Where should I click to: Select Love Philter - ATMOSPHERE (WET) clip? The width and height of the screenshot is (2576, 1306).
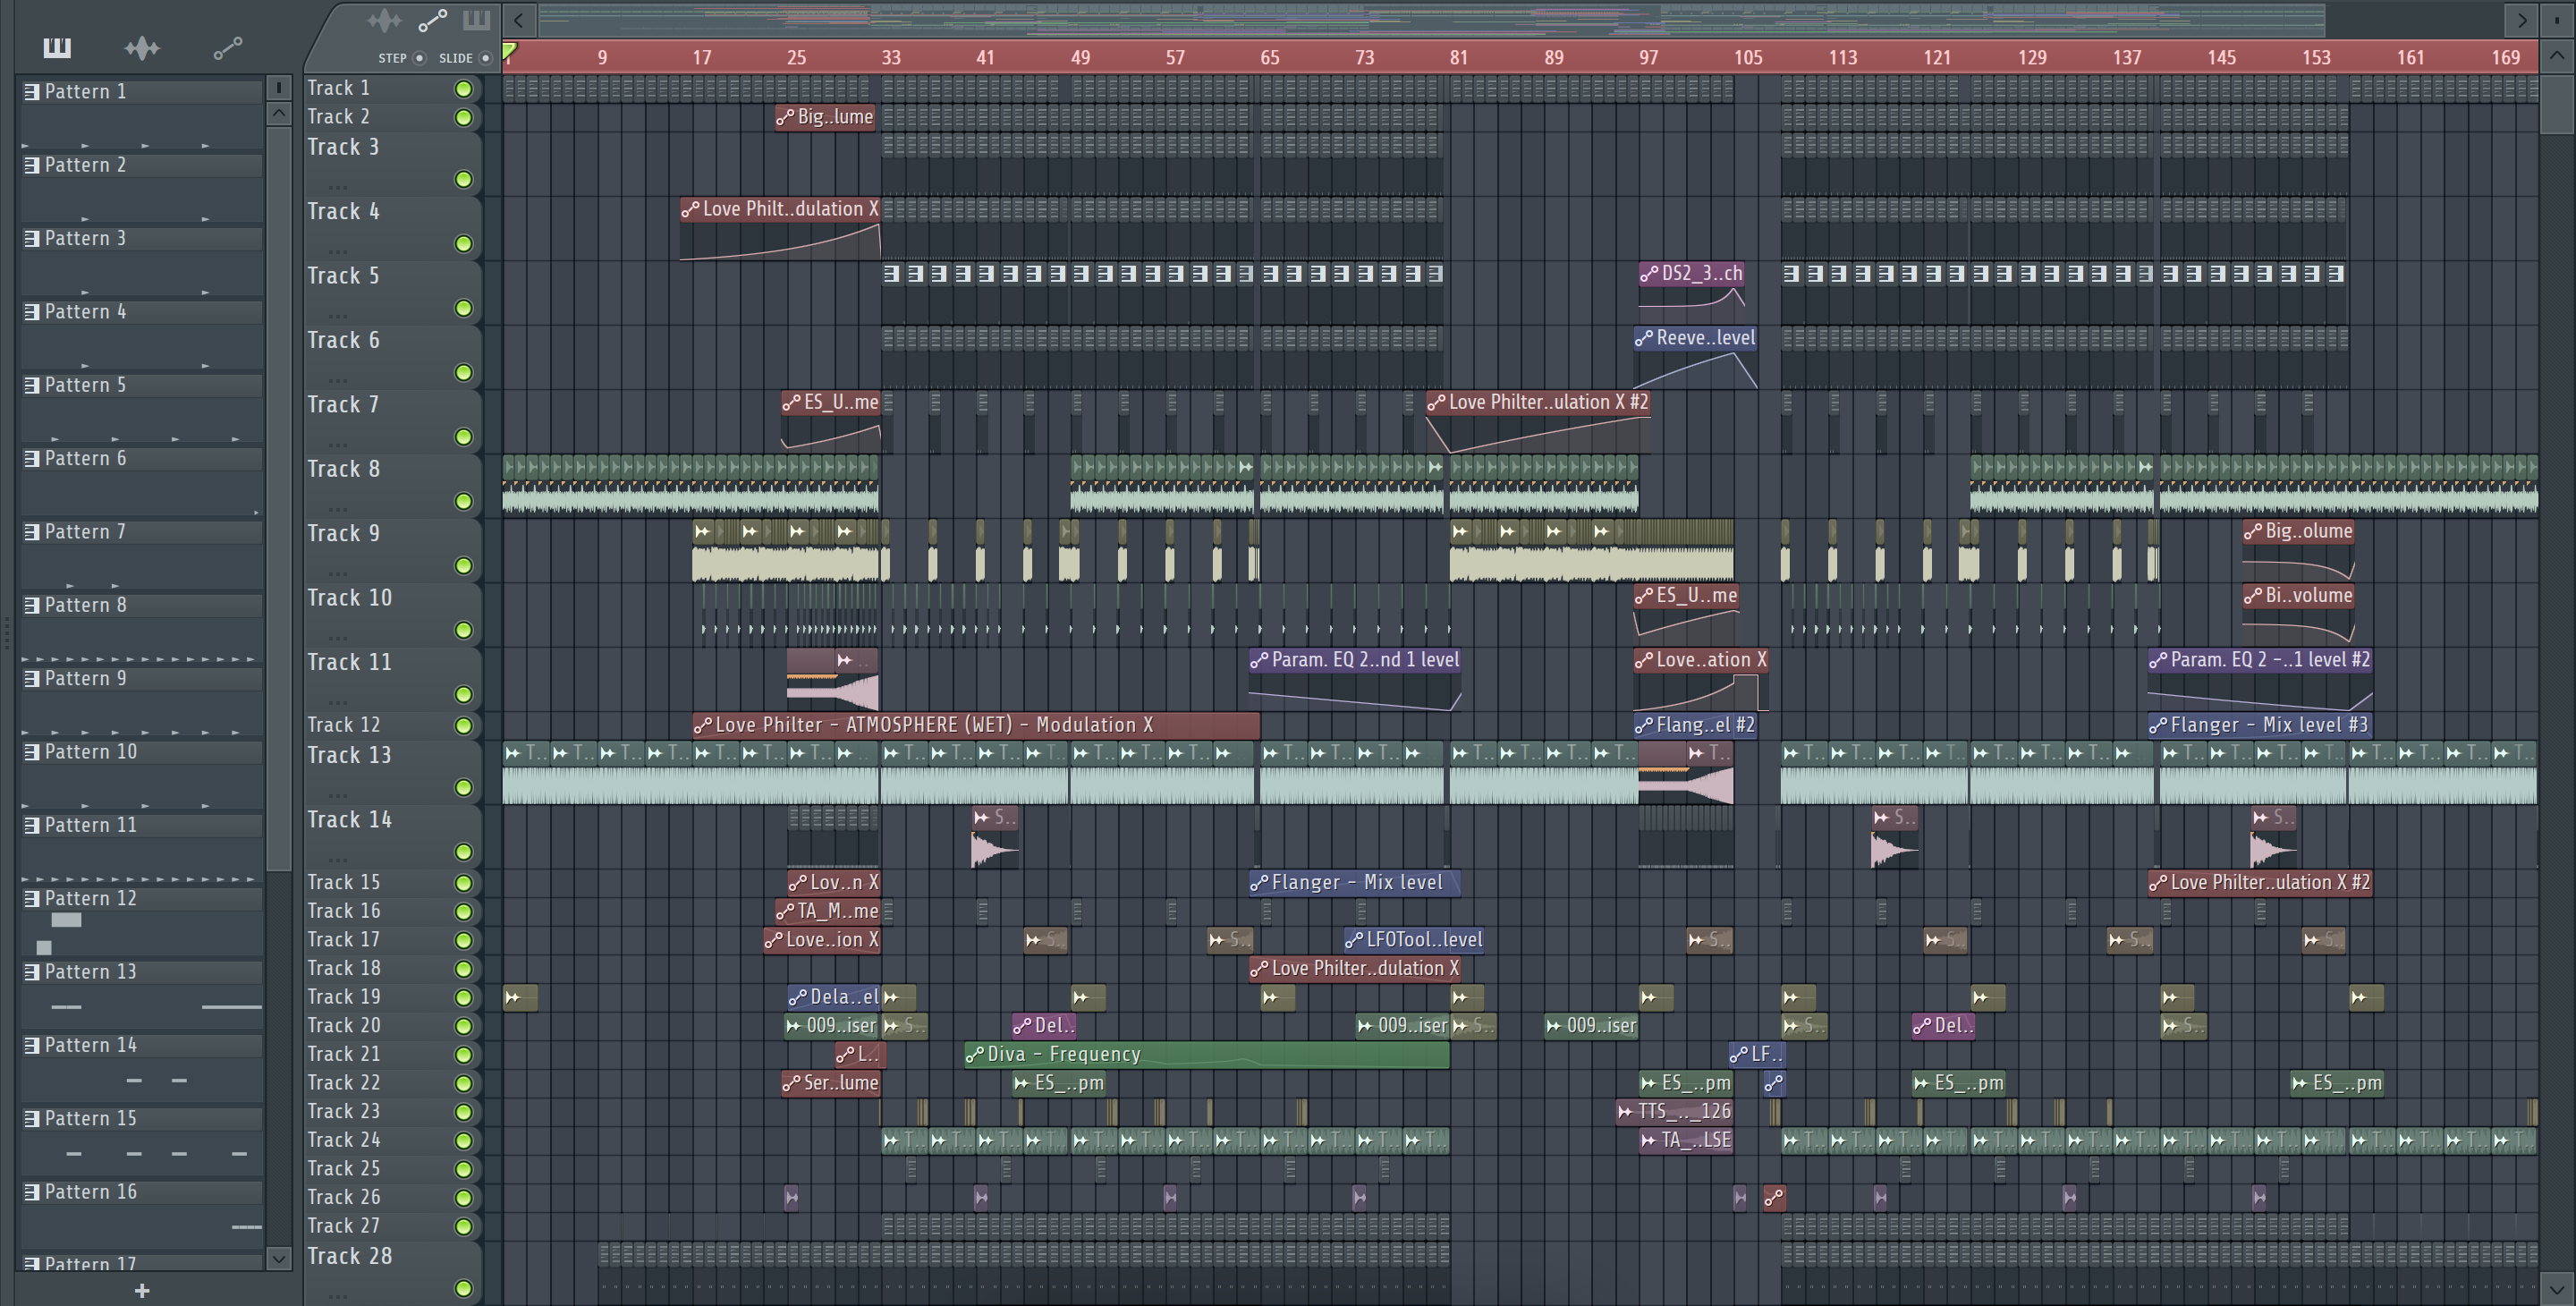[975, 725]
